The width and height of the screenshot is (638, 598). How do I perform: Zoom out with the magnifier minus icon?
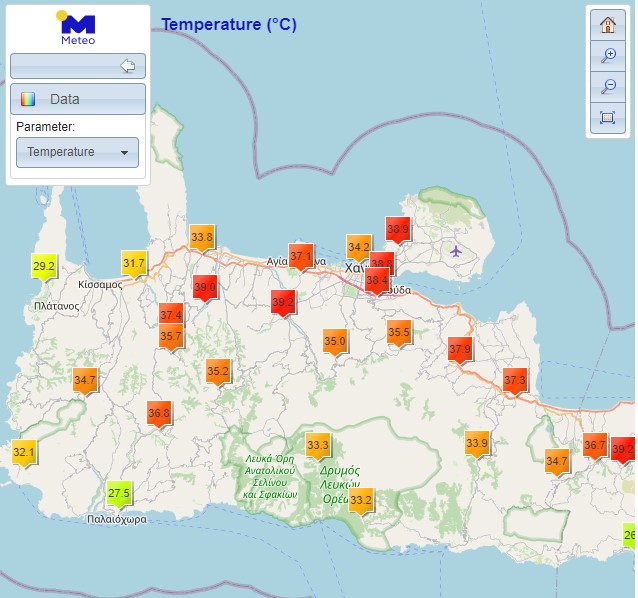[x=606, y=87]
